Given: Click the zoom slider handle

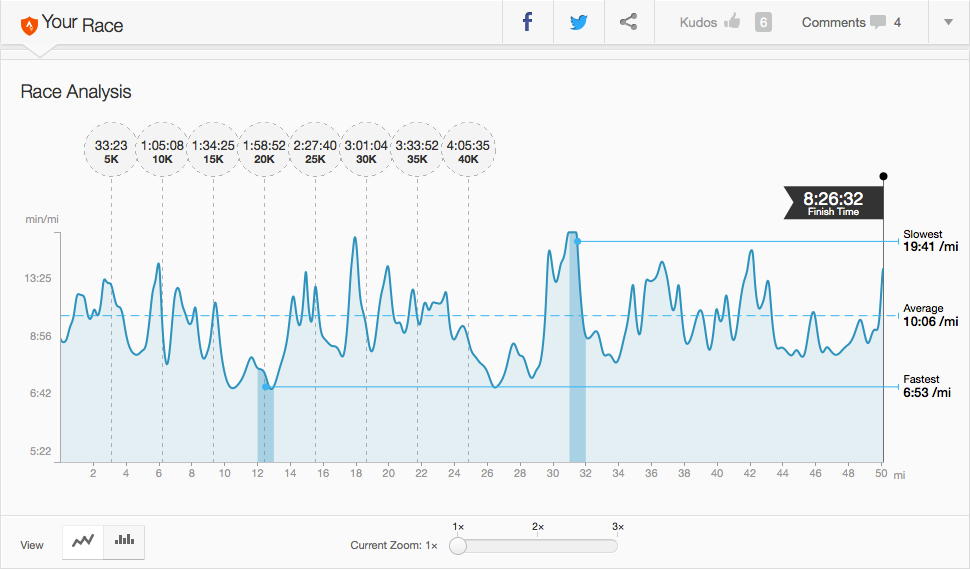Looking at the screenshot, I should click(x=458, y=546).
